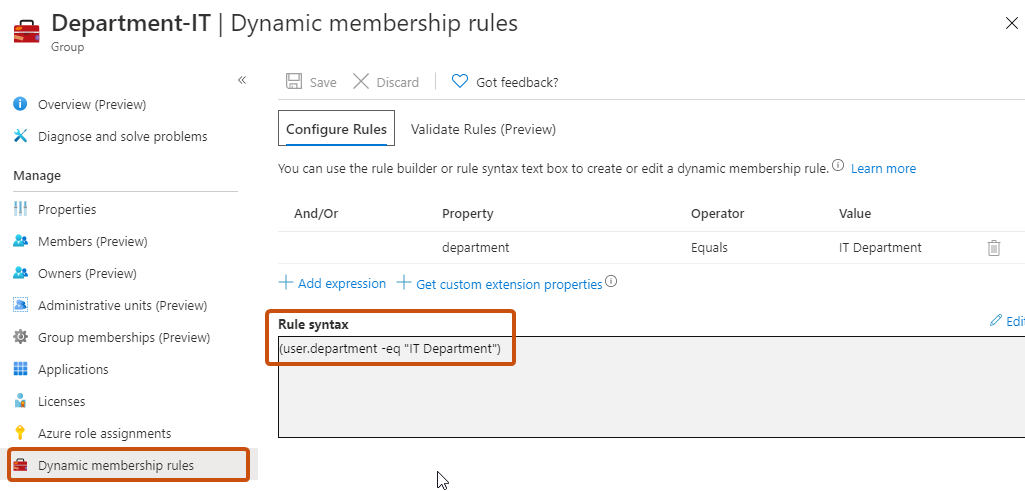Open the Learn more link
This screenshot has width=1025, height=491.
pos(883,169)
